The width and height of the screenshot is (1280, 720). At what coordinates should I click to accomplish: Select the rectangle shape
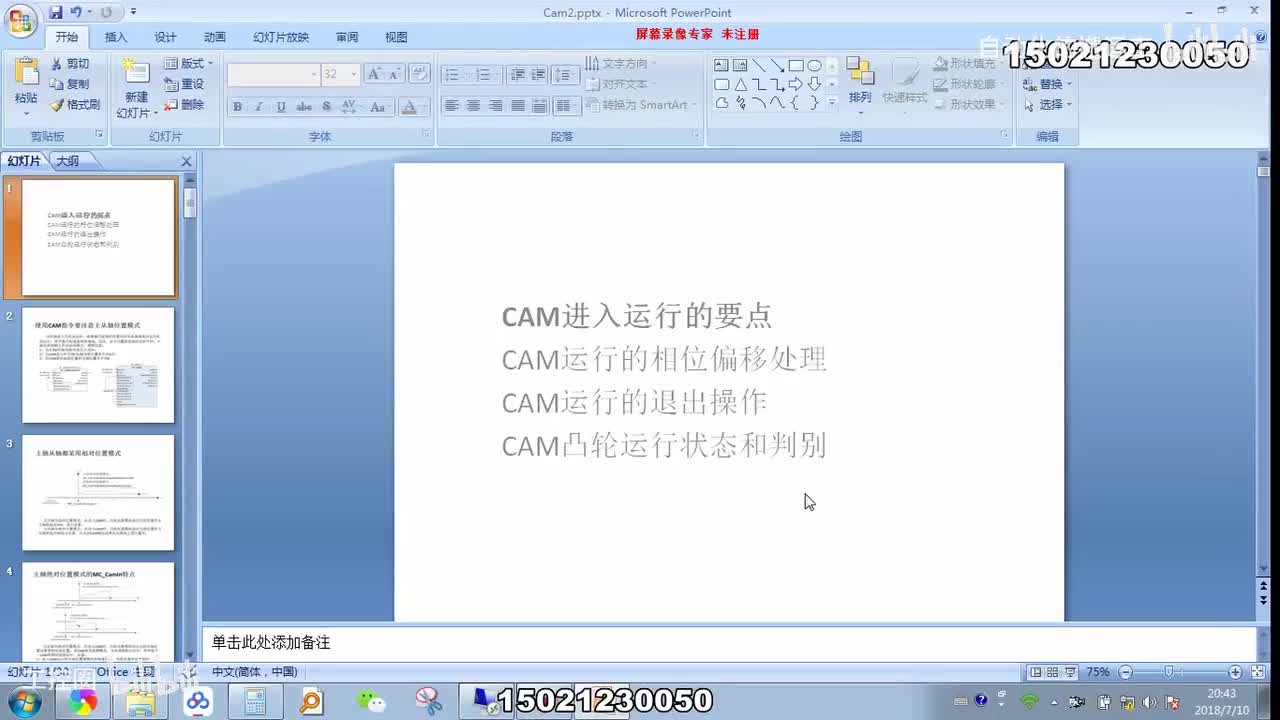point(797,66)
